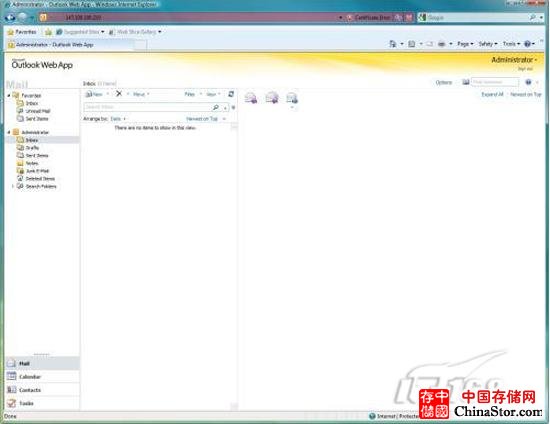
Task: Expand the Search Folders node
Action: coord(13,186)
